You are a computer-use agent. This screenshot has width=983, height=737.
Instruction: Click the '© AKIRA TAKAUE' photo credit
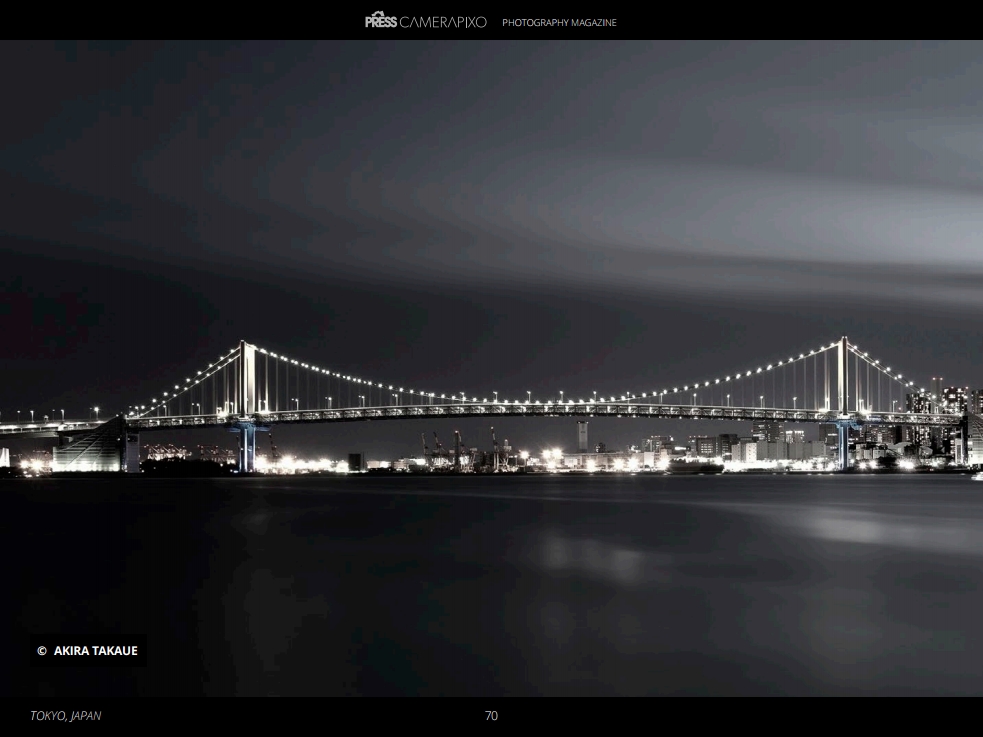click(x=87, y=651)
